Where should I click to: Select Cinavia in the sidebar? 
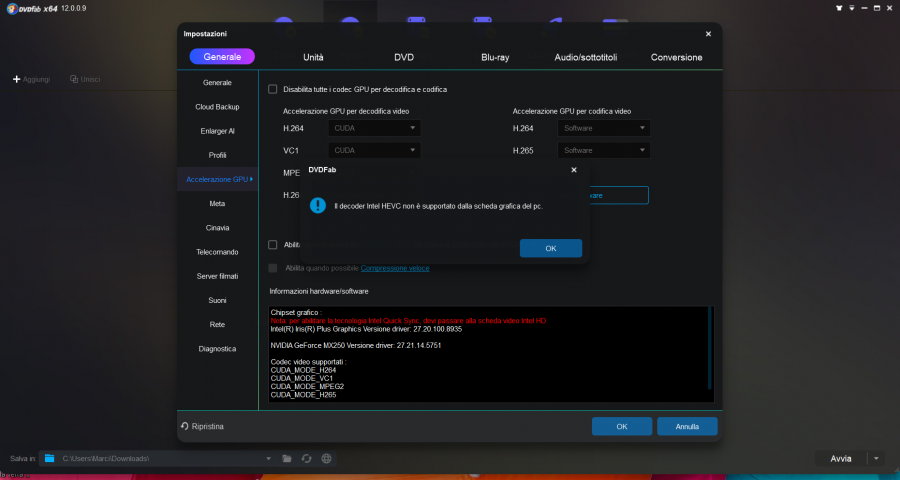(218, 227)
